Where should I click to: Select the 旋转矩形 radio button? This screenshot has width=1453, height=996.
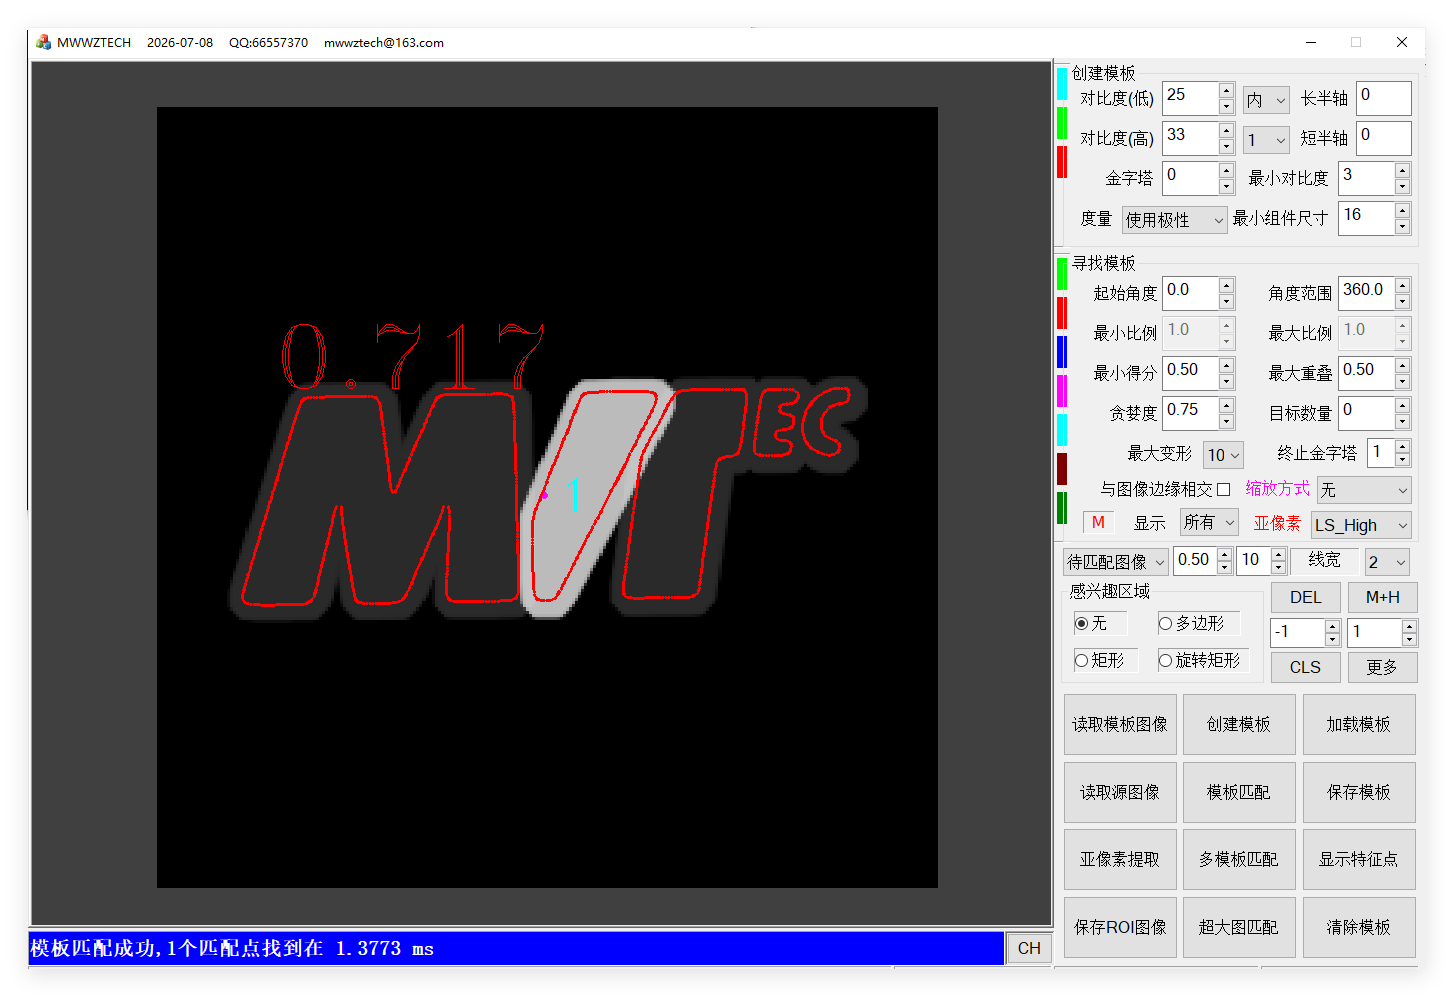point(1165,660)
